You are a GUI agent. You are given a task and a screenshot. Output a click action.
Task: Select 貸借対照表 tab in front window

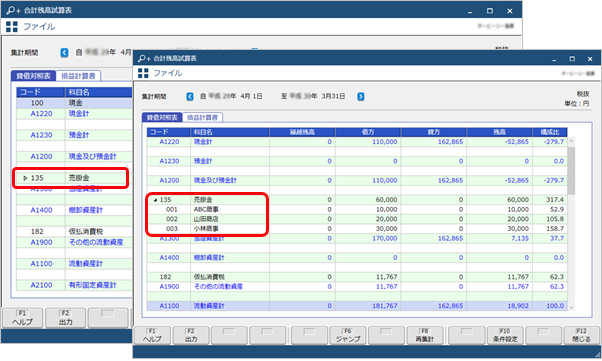(x=162, y=118)
